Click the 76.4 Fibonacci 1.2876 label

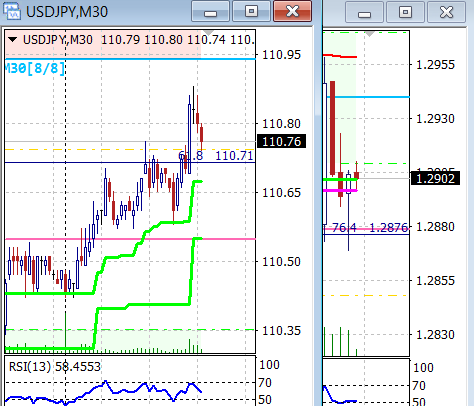(x=370, y=228)
